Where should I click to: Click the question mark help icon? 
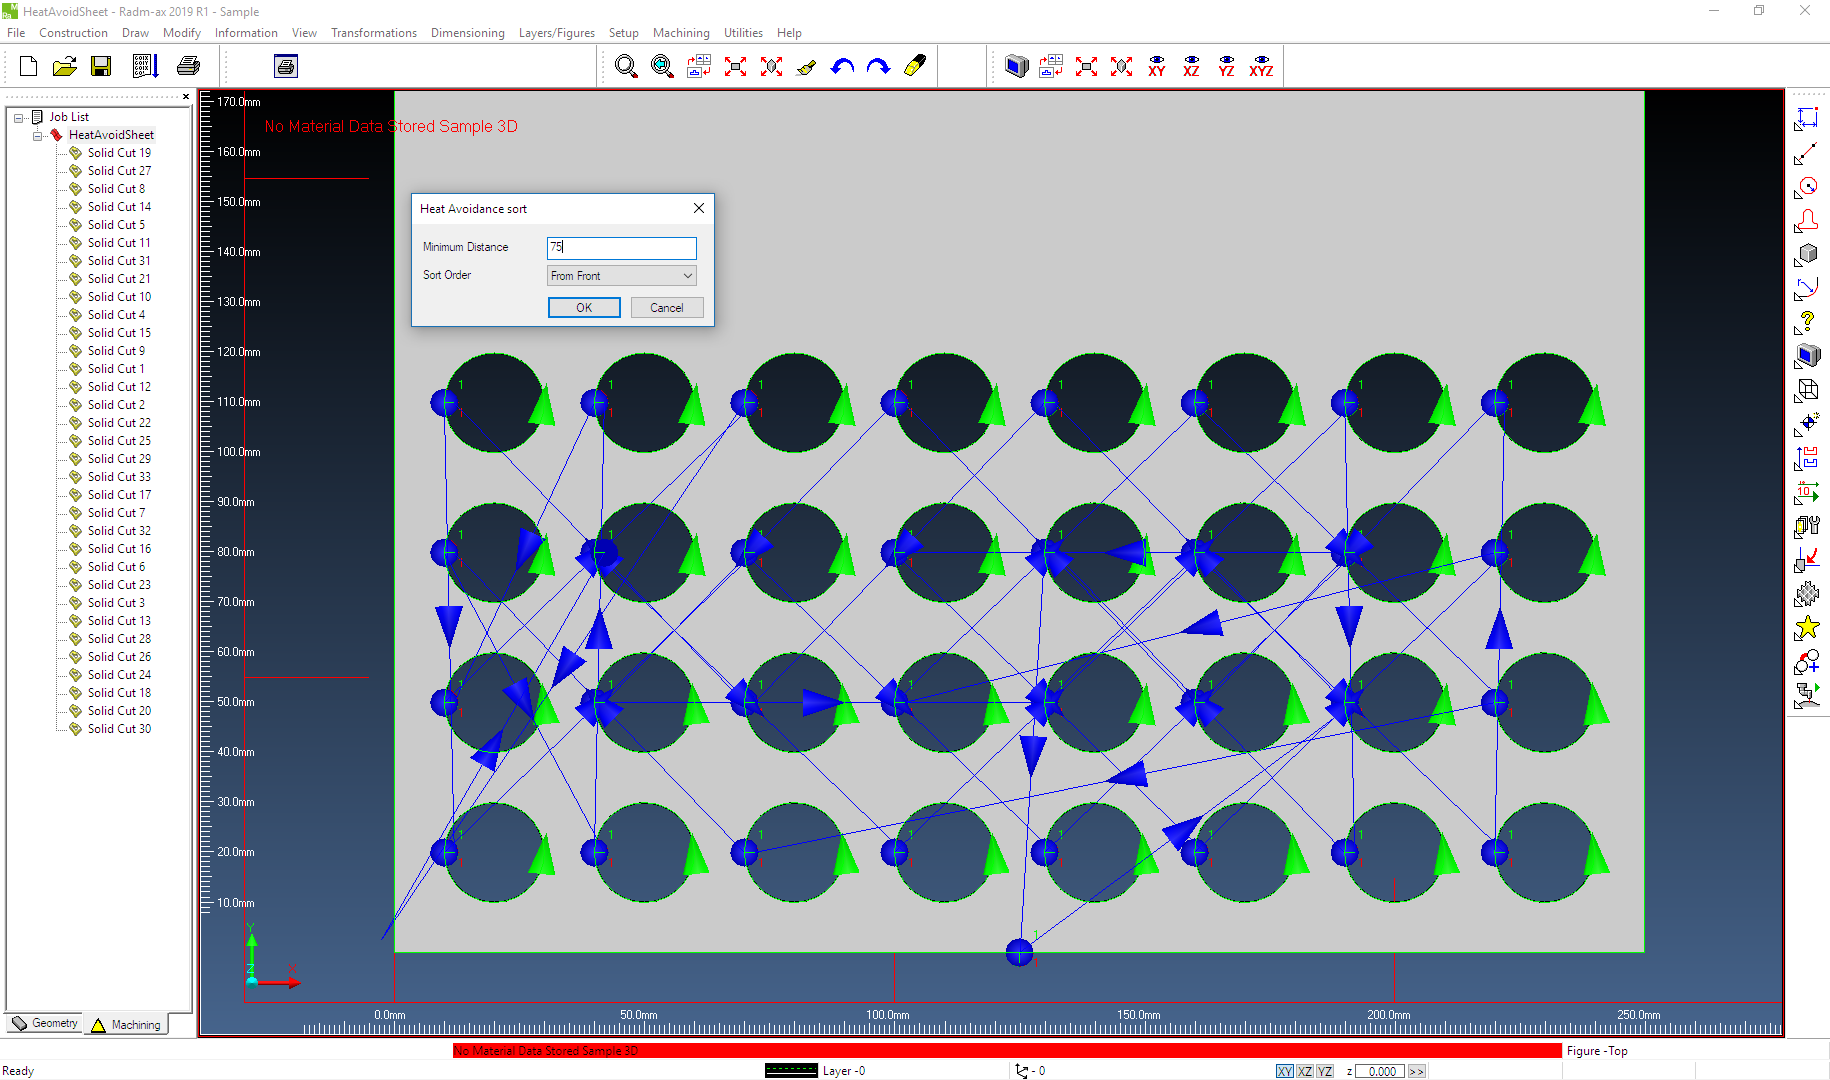click(1806, 322)
